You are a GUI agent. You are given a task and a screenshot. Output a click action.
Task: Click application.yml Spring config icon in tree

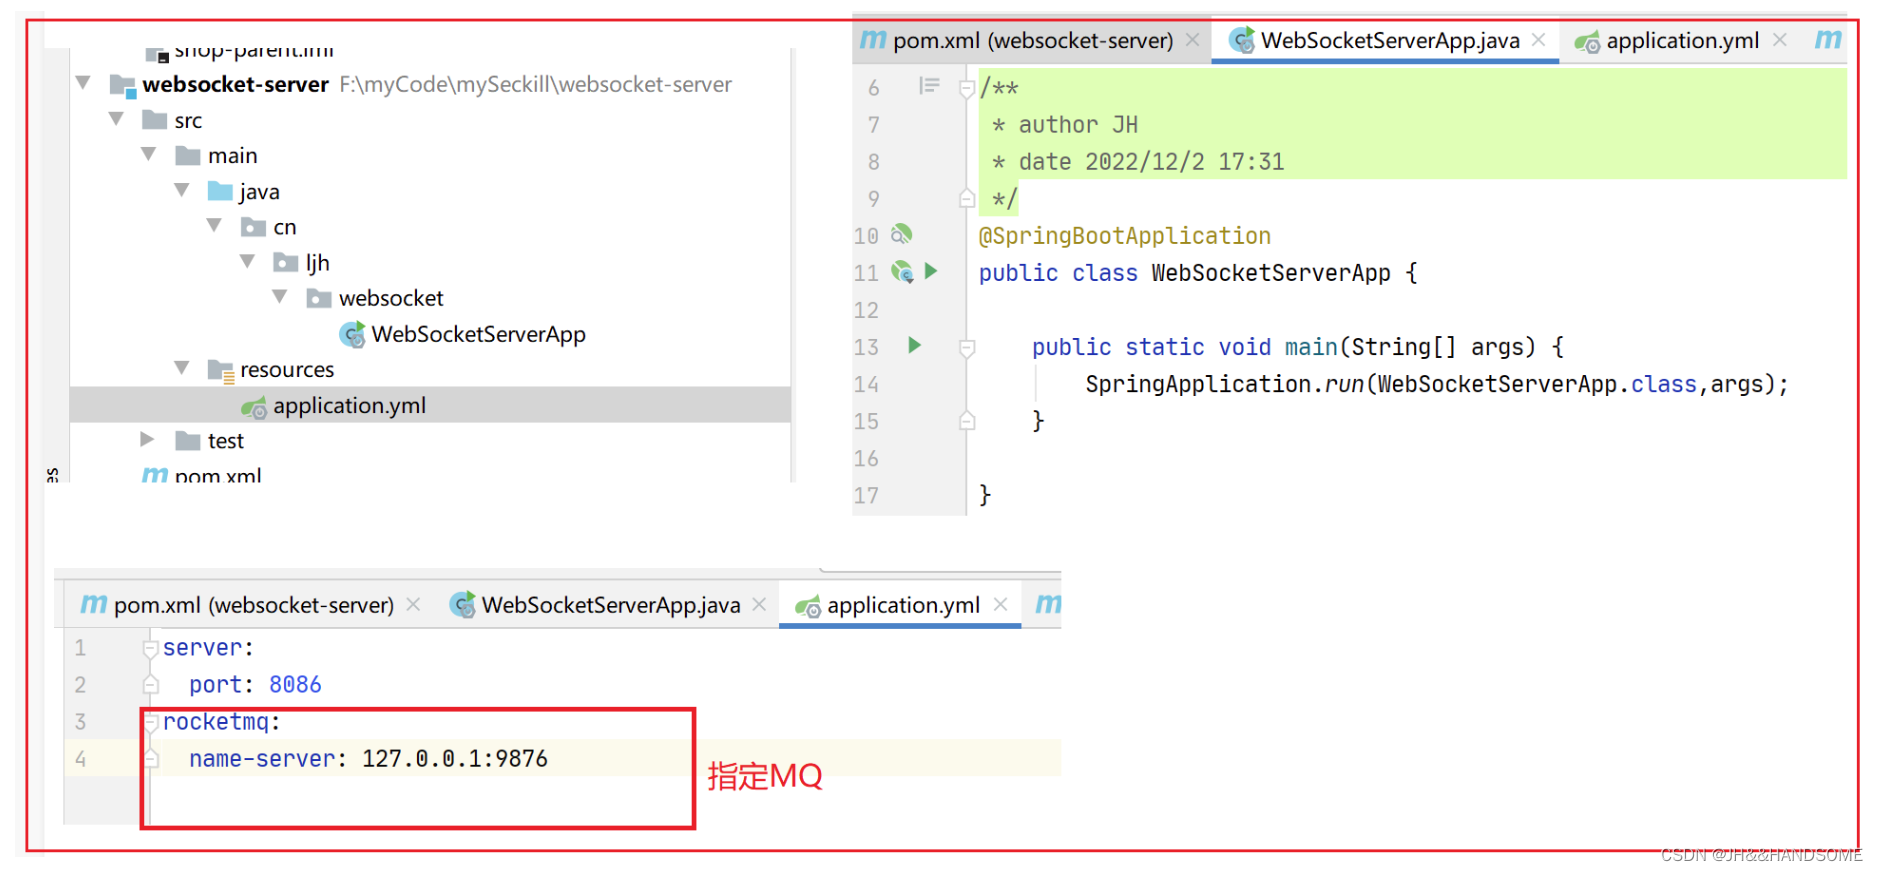point(254,406)
